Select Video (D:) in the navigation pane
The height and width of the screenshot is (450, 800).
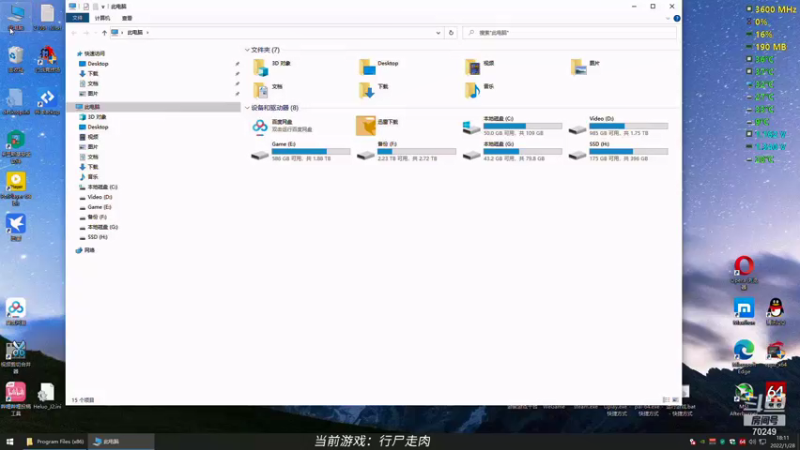click(99, 197)
